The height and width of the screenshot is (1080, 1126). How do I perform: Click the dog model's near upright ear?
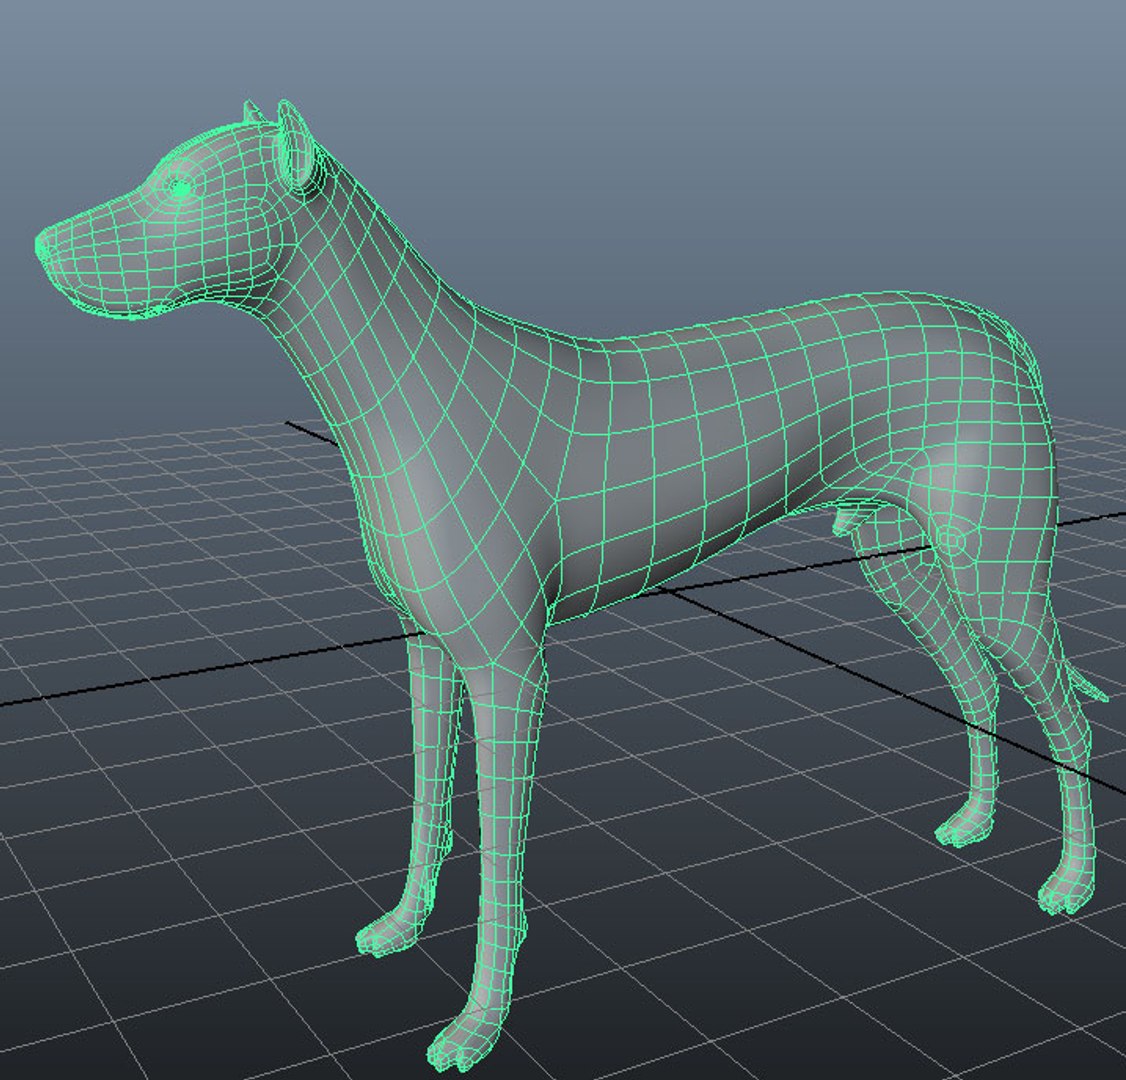(x=296, y=146)
